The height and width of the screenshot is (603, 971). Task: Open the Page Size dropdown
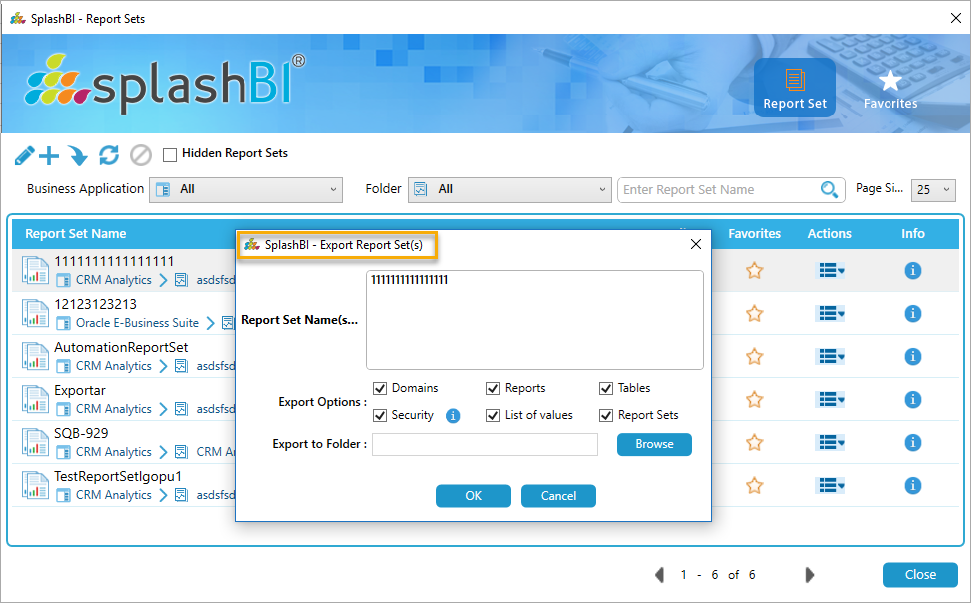click(933, 190)
